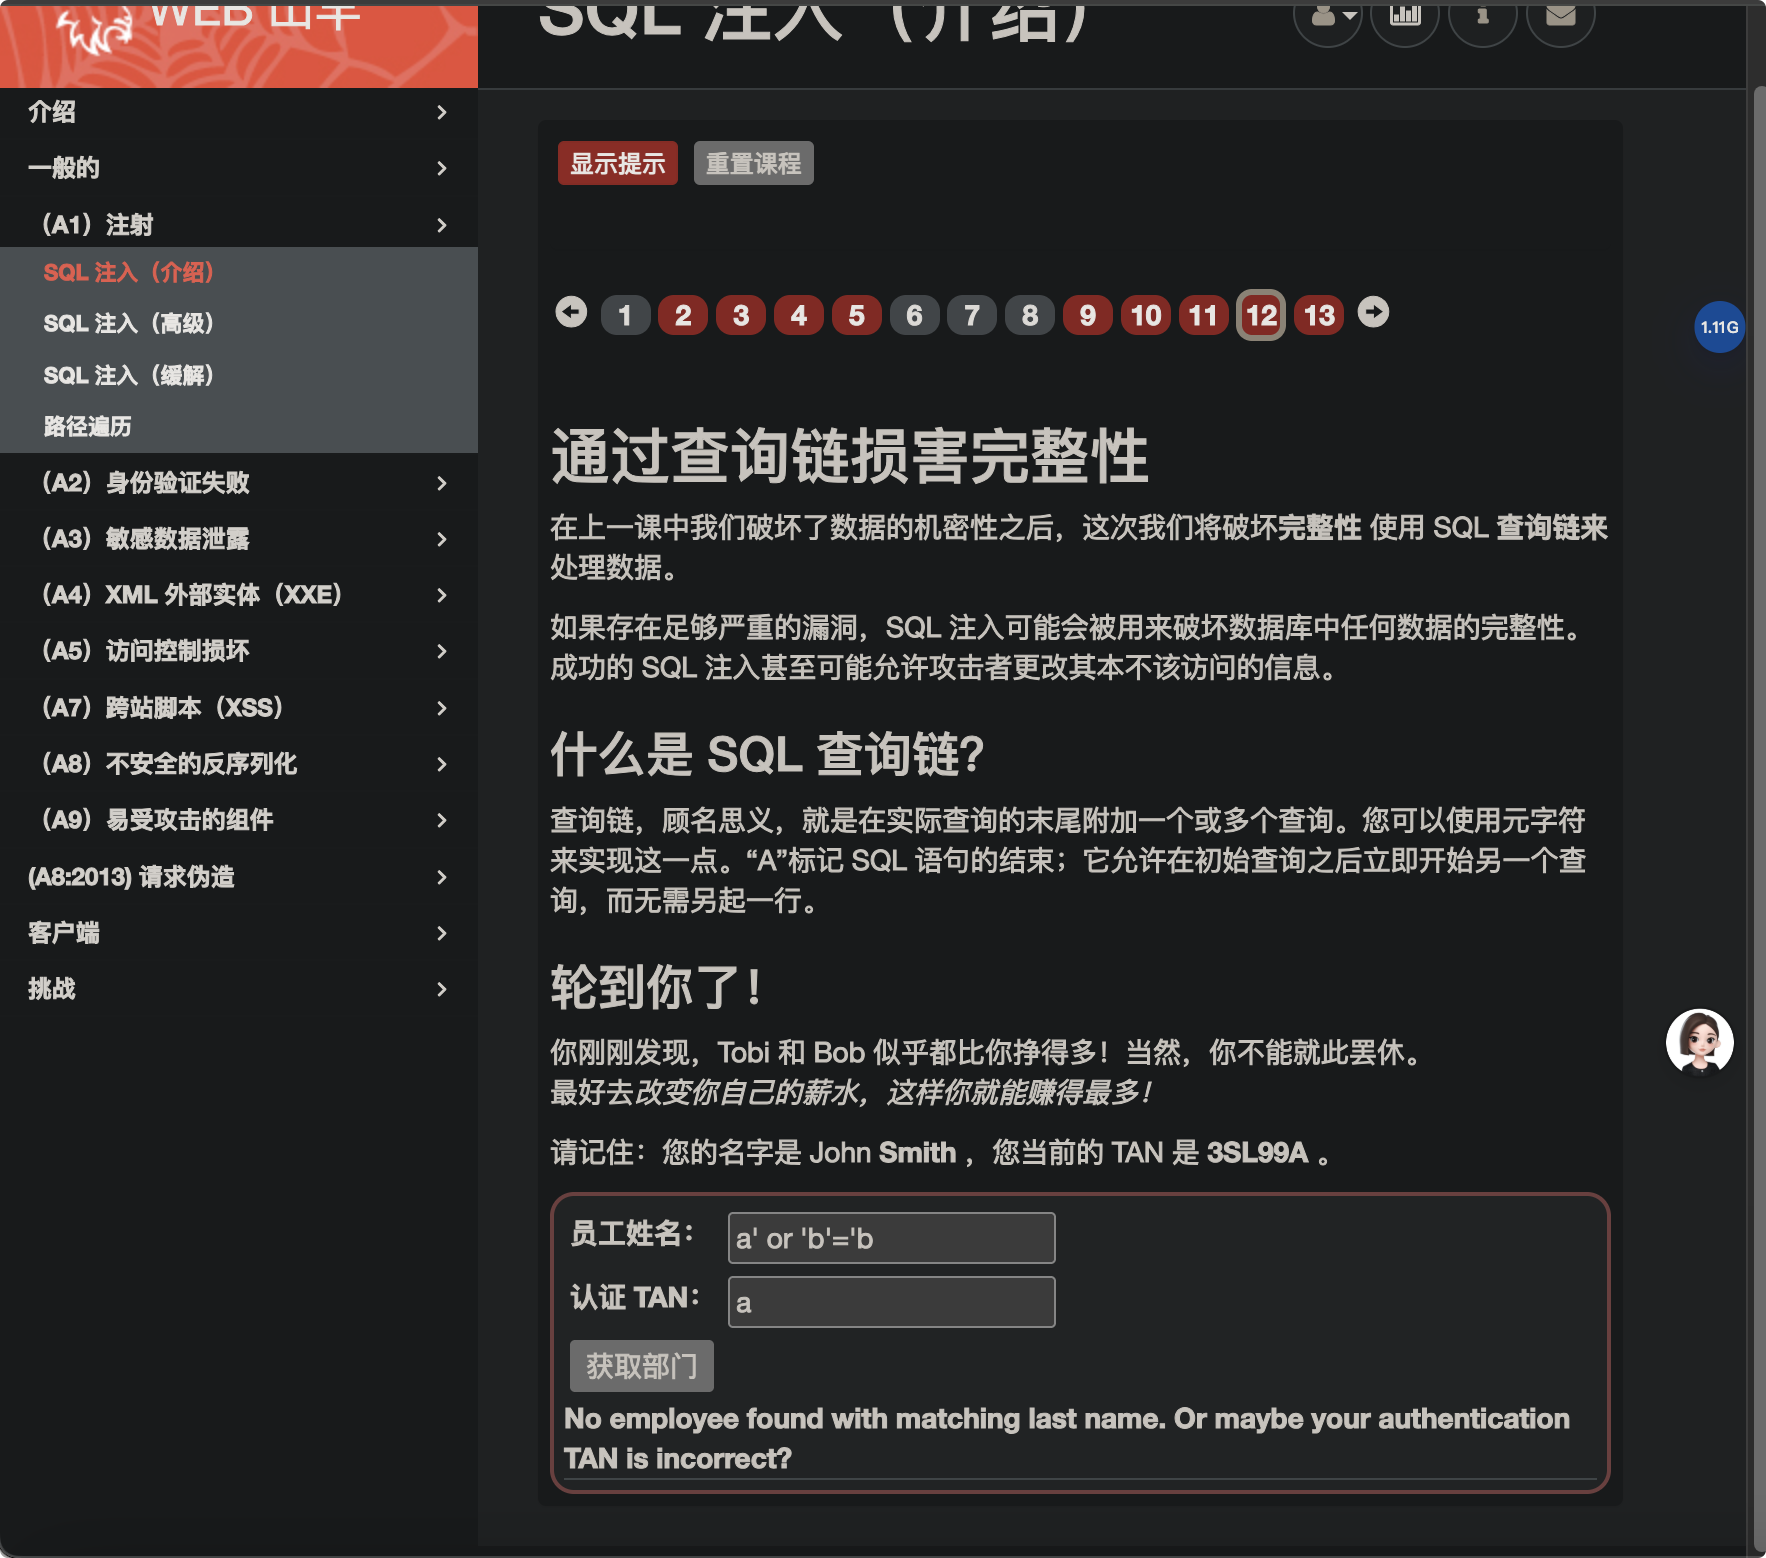This screenshot has height=1558, width=1766.
Task: Go to next lesson page with right arrow
Action: click(1374, 313)
